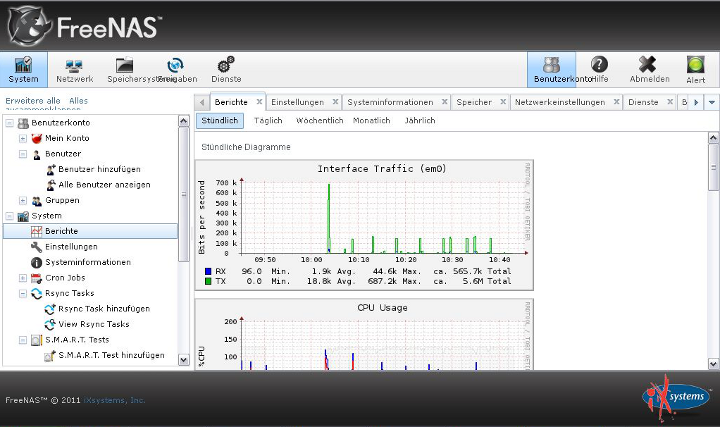The width and height of the screenshot is (720, 427).
Task: Click View Rsync Tasks
Action: coord(94,324)
